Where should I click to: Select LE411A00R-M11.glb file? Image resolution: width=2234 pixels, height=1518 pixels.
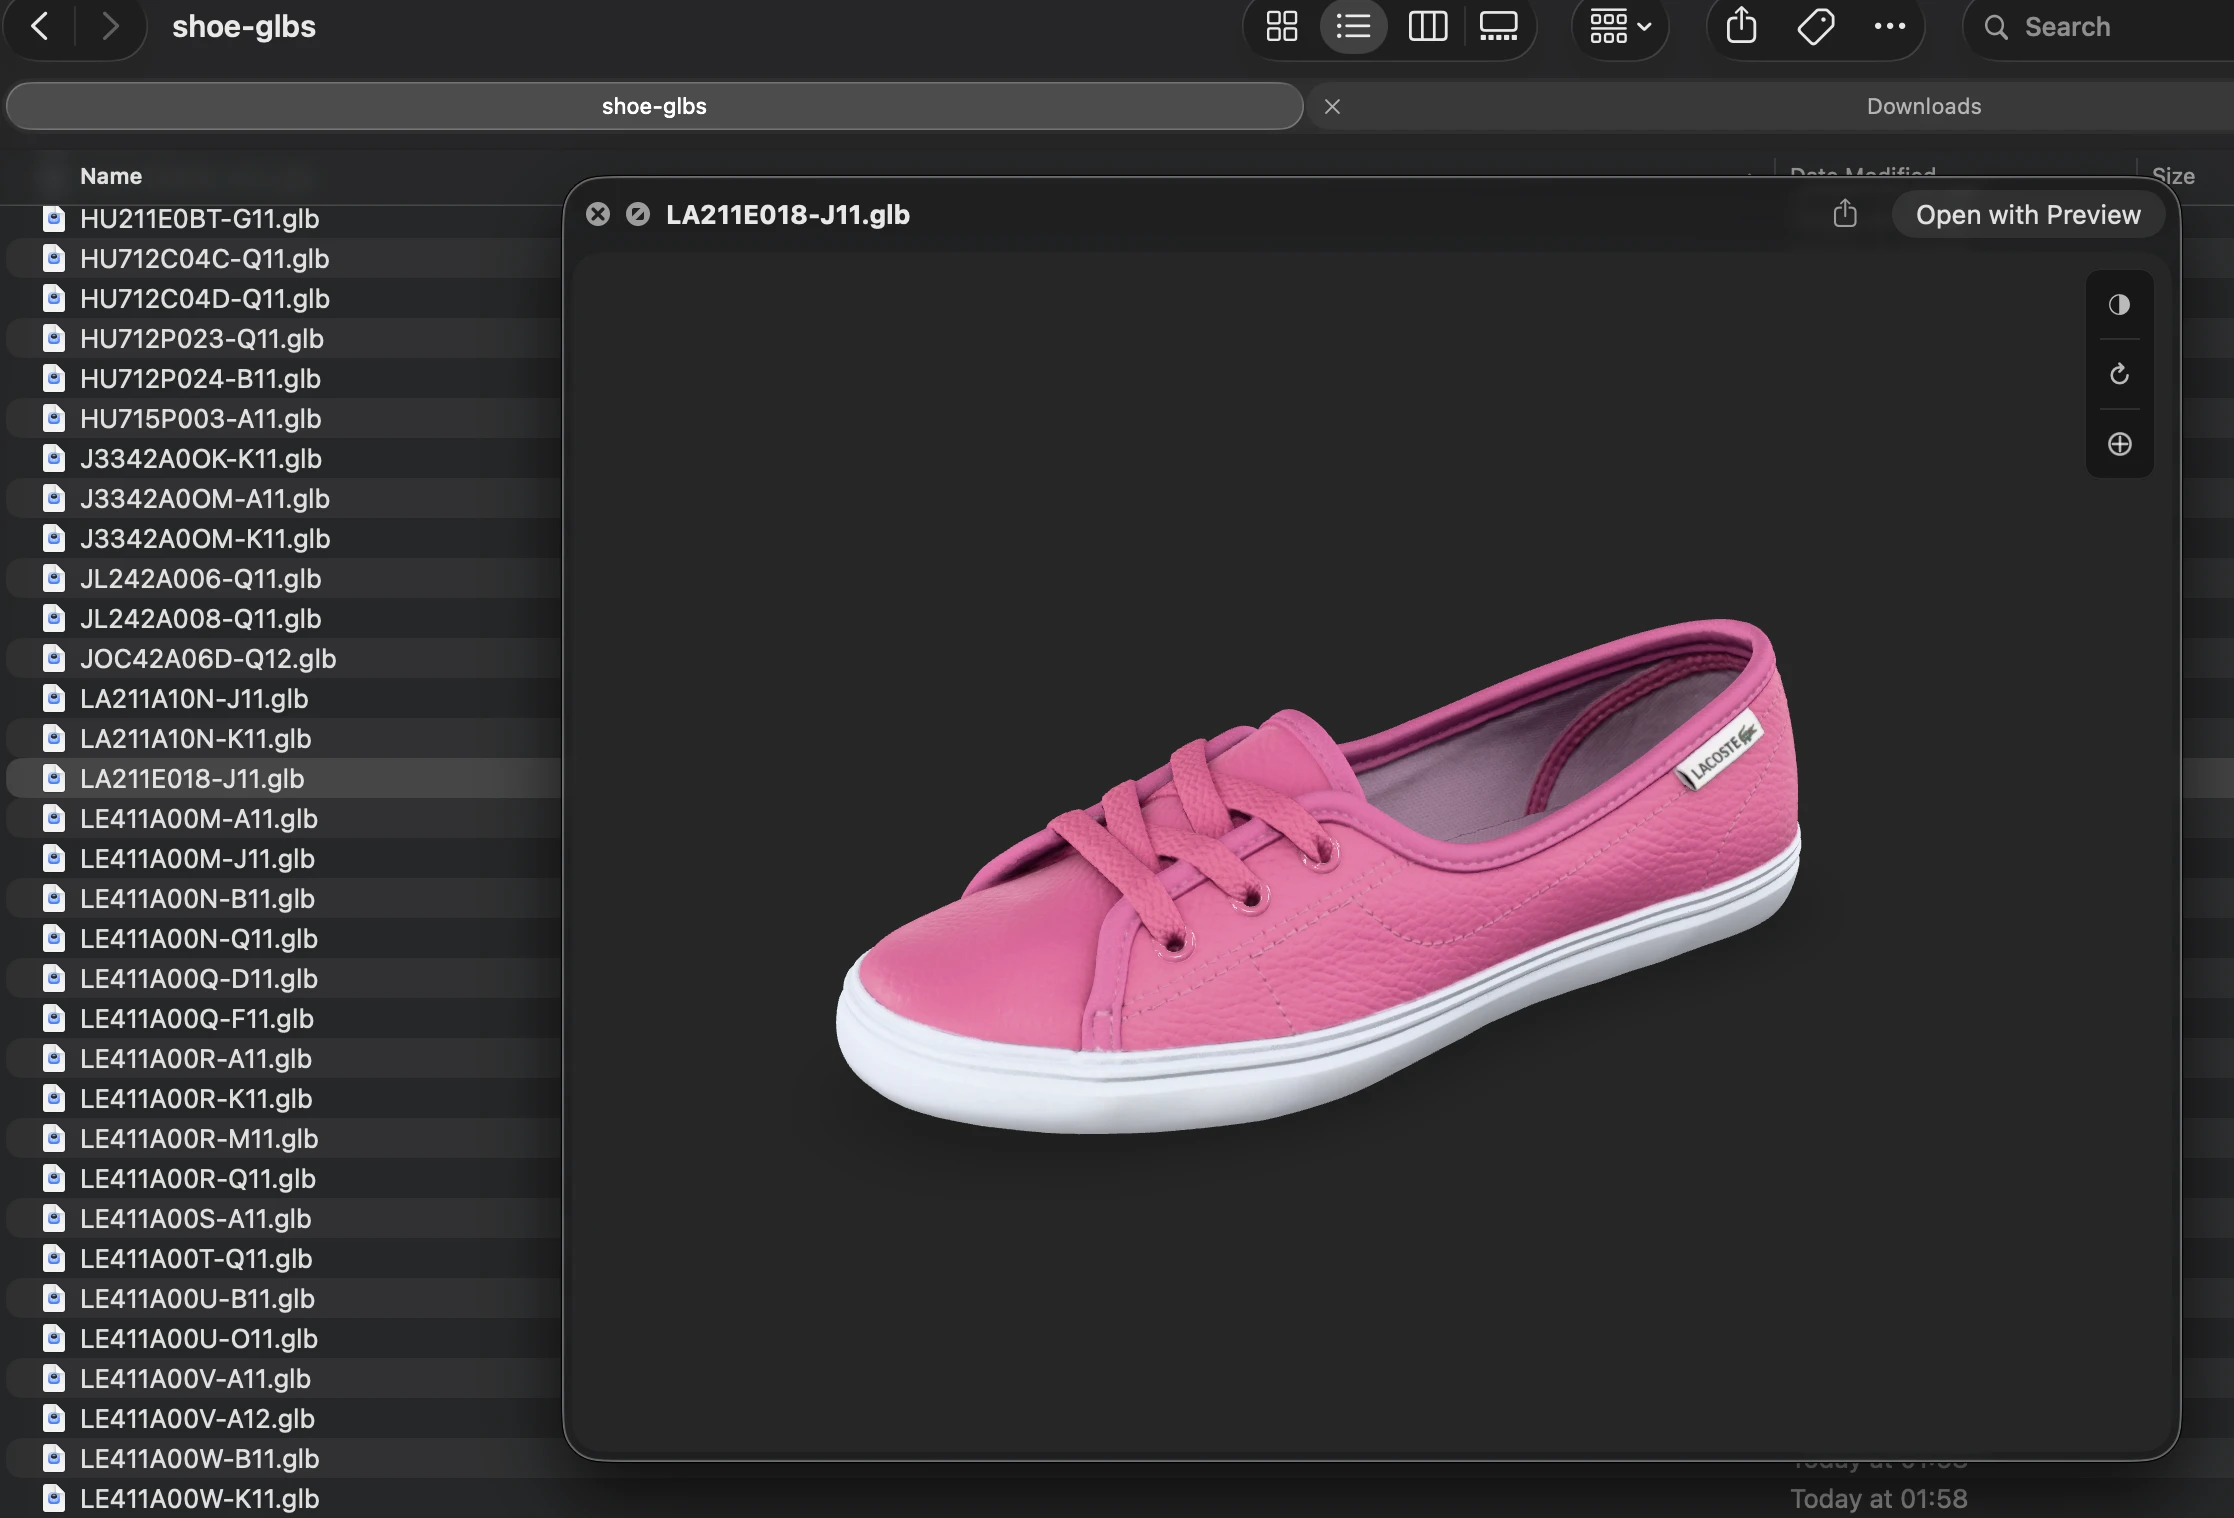point(198,1138)
